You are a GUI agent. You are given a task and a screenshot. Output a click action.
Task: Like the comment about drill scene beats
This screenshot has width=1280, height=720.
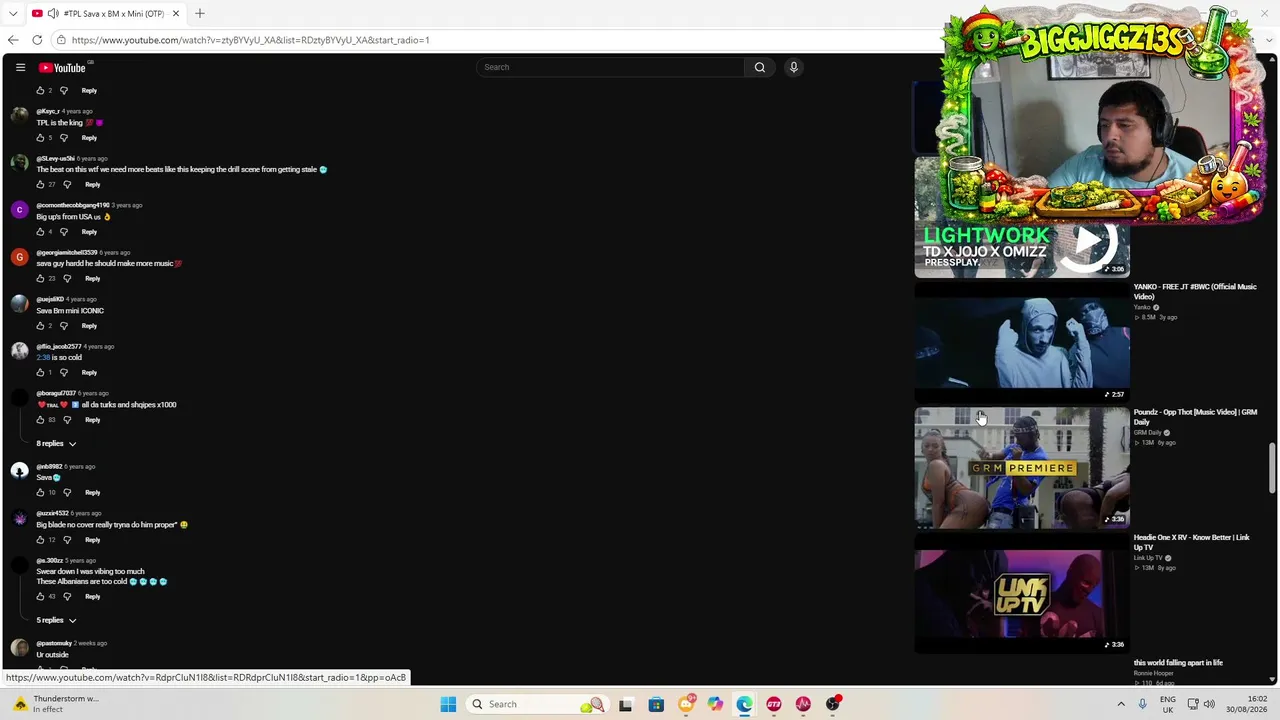(41, 185)
